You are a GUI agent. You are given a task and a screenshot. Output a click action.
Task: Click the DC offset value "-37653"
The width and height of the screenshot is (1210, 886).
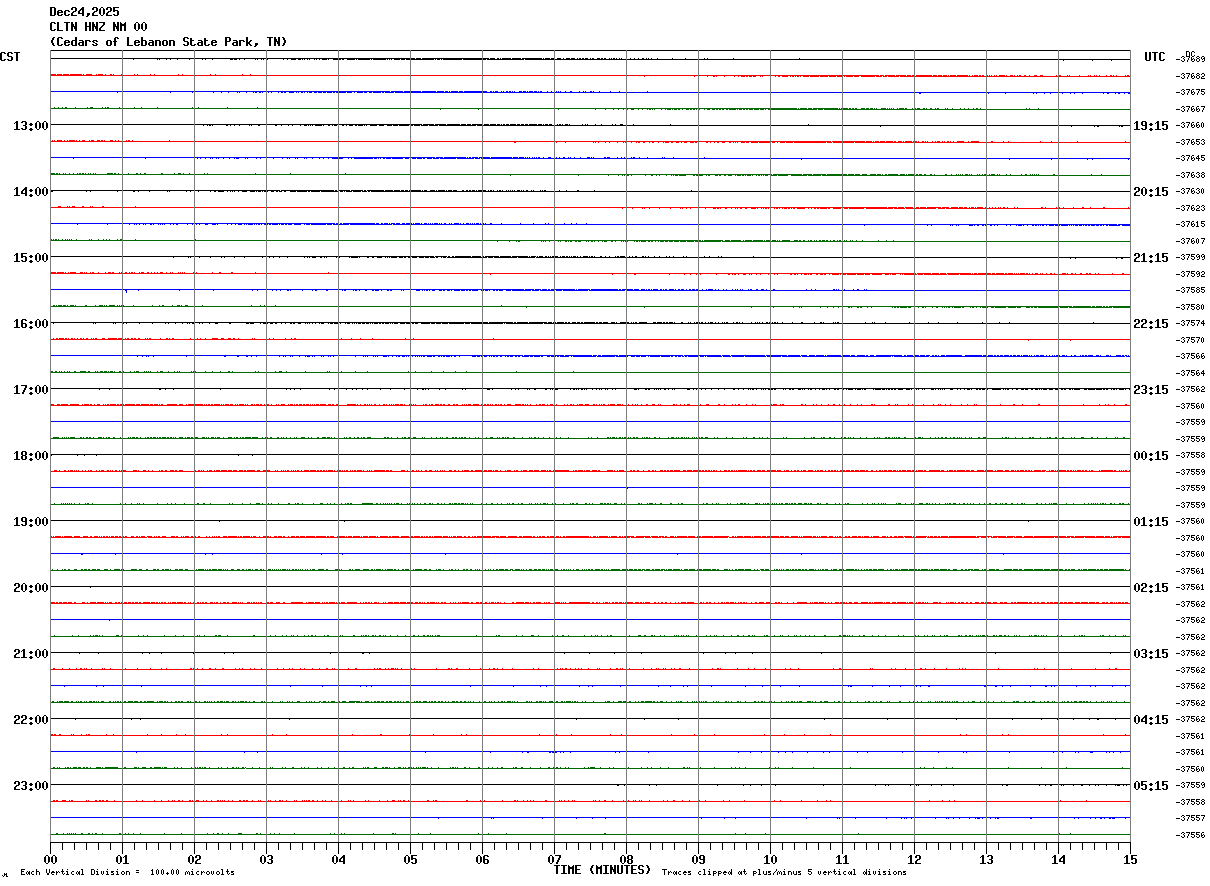point(1190,142)
